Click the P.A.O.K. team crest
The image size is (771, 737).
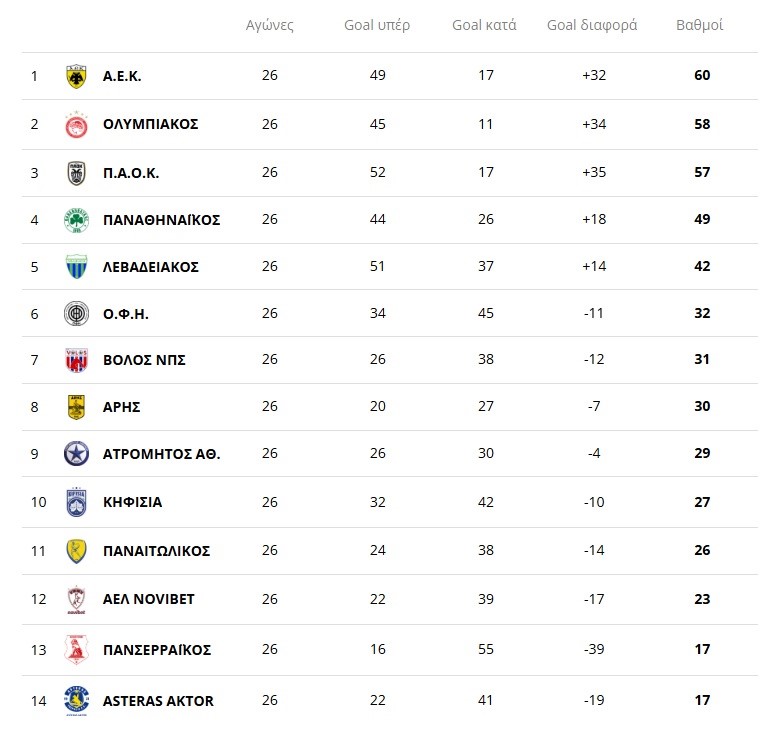pos(76,173)
